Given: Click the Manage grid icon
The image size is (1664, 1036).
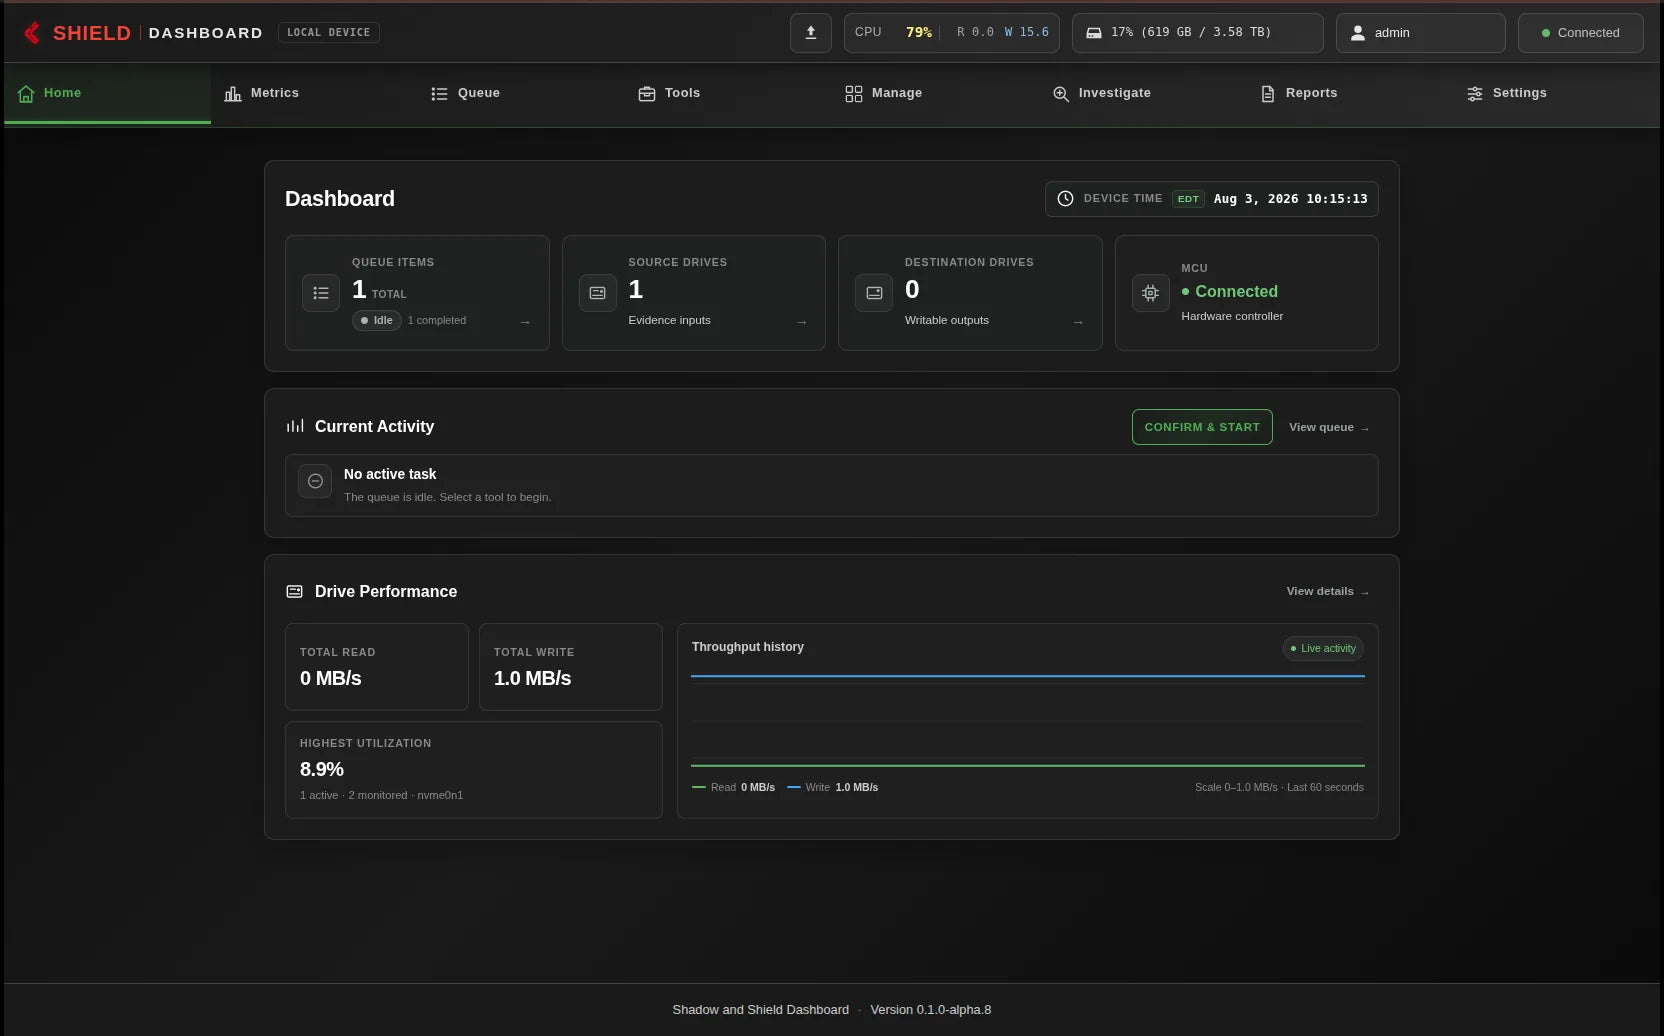Looking at the screenshot, I should click(854, 94).
